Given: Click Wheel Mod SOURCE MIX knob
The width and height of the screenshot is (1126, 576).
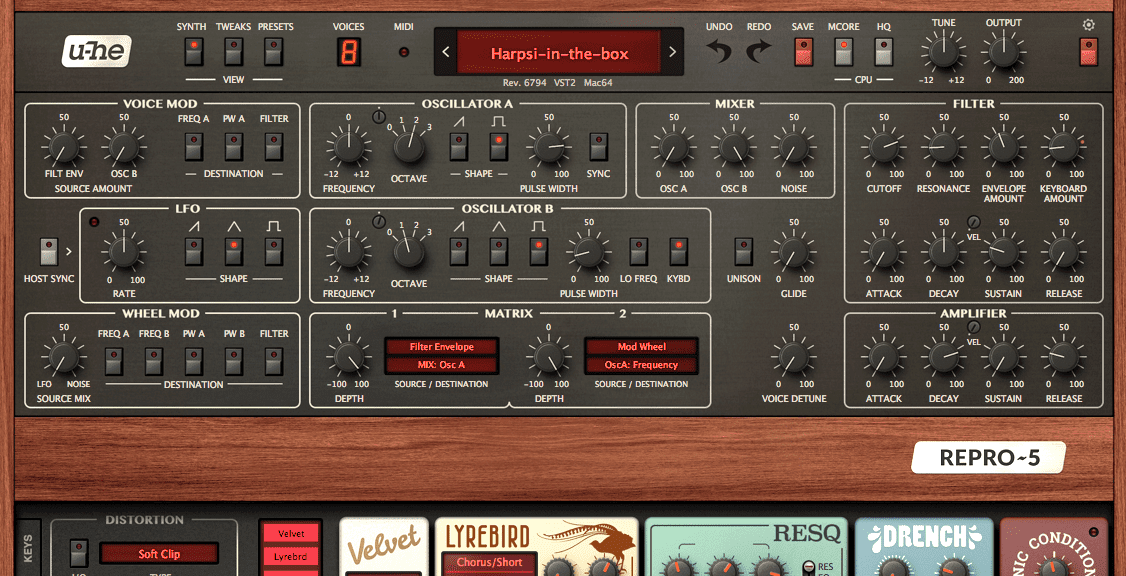Looking at the screenshot, I should (x=63, y=357).
